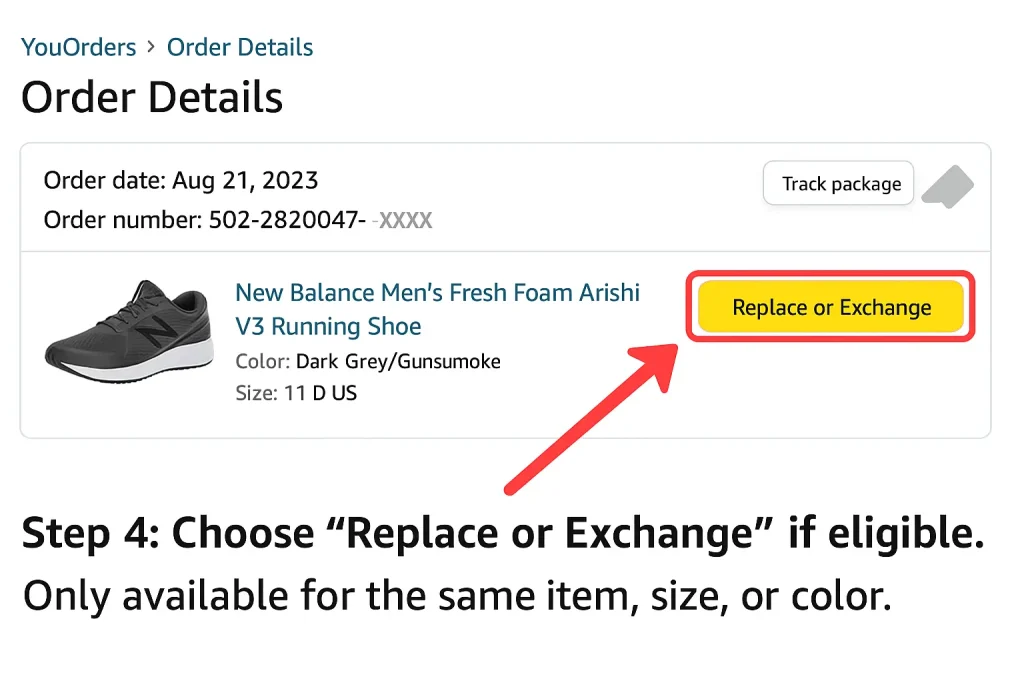Select the shoe product thumbnail image
The image size is (1024, 683).
tap(128, 334)
